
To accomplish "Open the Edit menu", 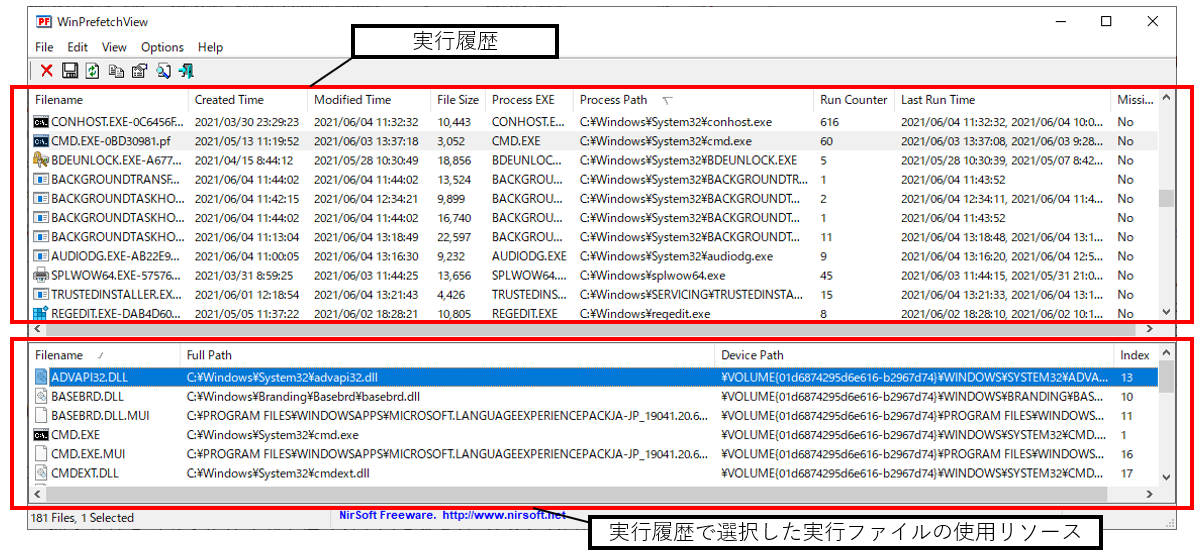I will (x=78, y=47).
